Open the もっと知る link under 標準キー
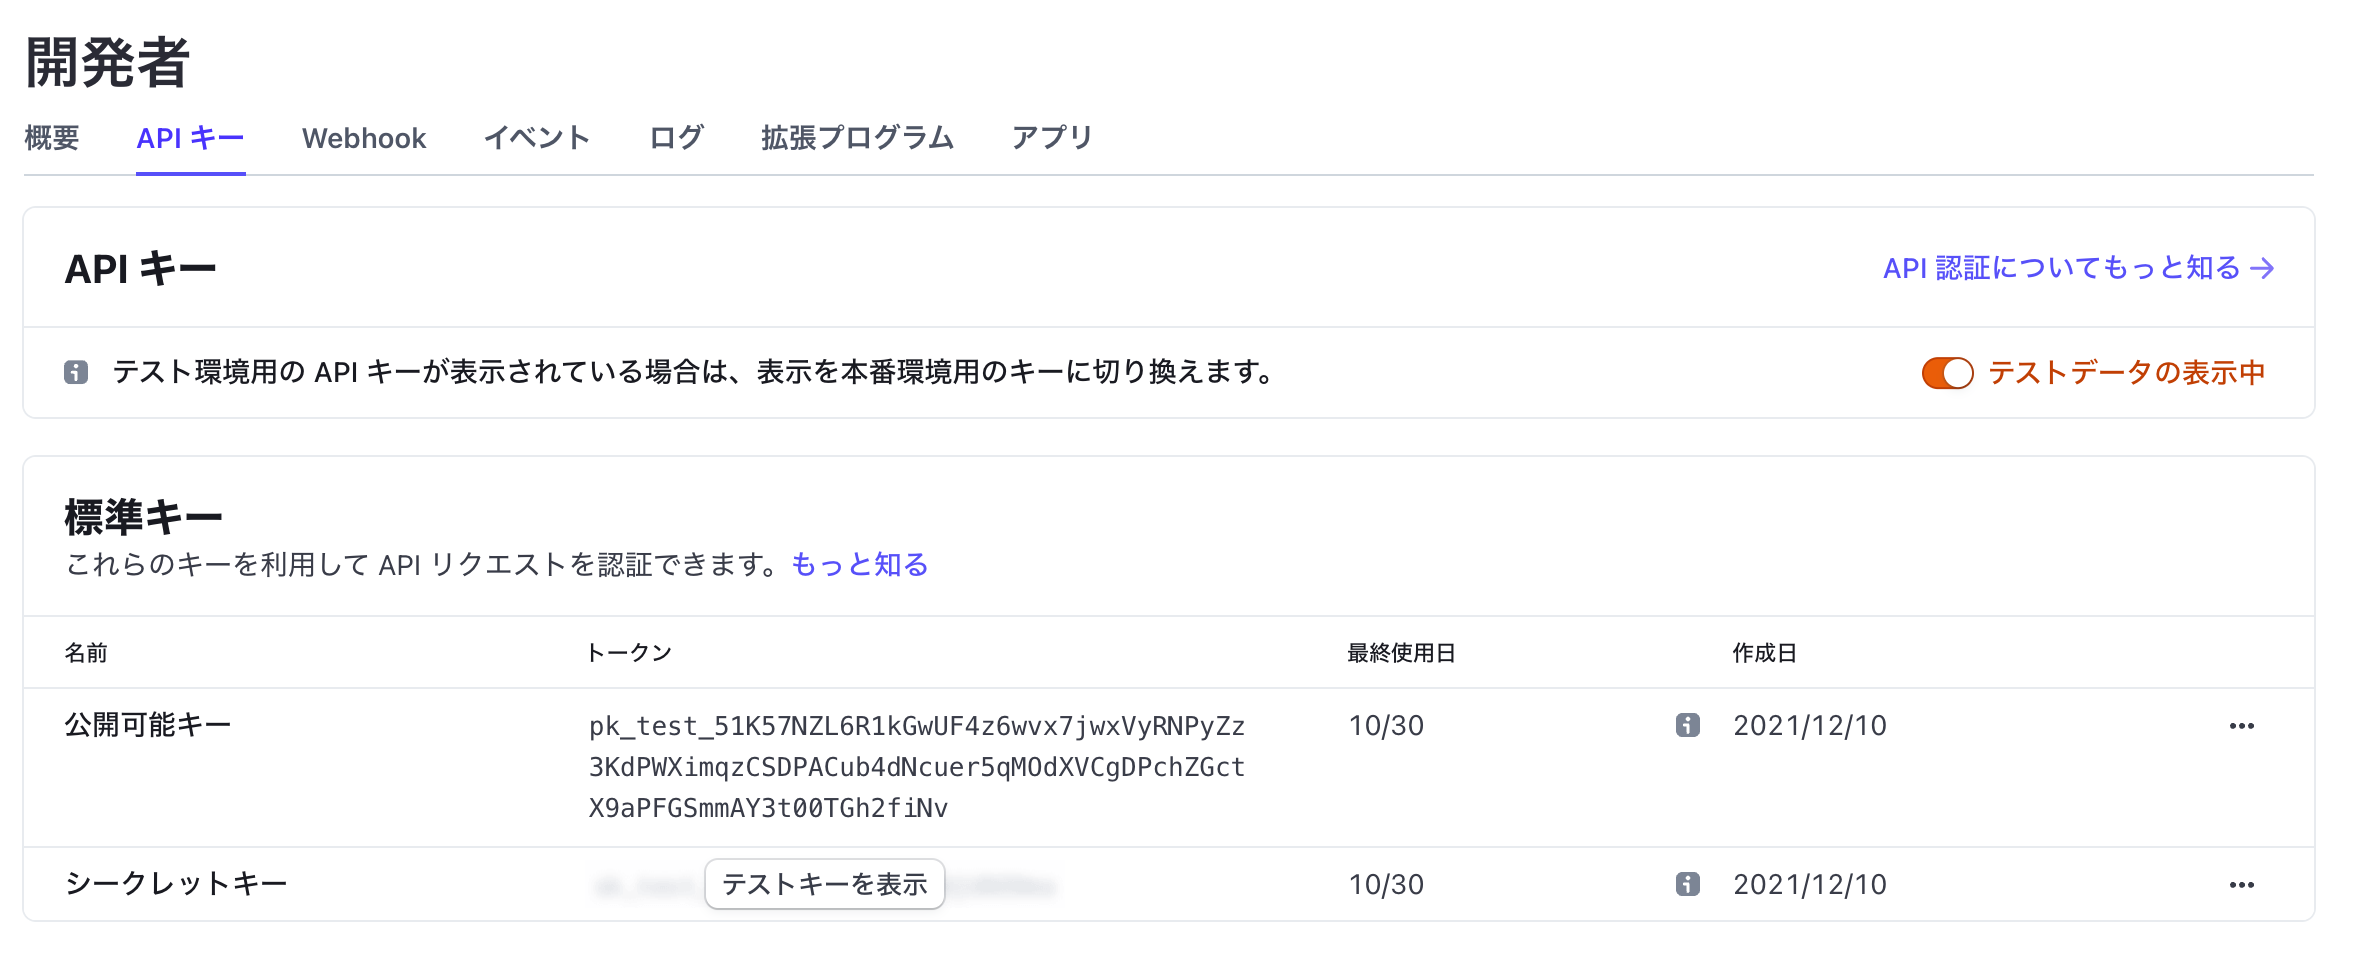This screenshot has width=2370, height=954. pyautogui.click(x=860, y=564)
